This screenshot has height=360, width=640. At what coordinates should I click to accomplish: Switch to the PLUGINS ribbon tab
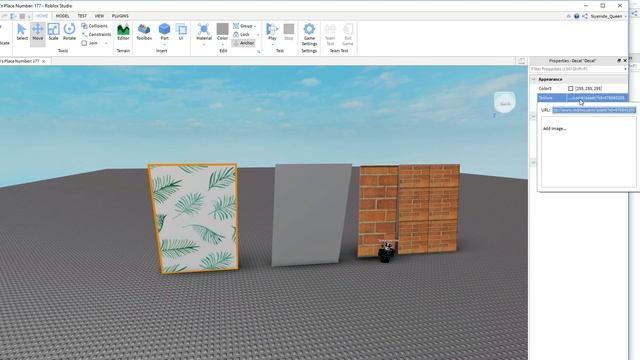click(120, 16)
